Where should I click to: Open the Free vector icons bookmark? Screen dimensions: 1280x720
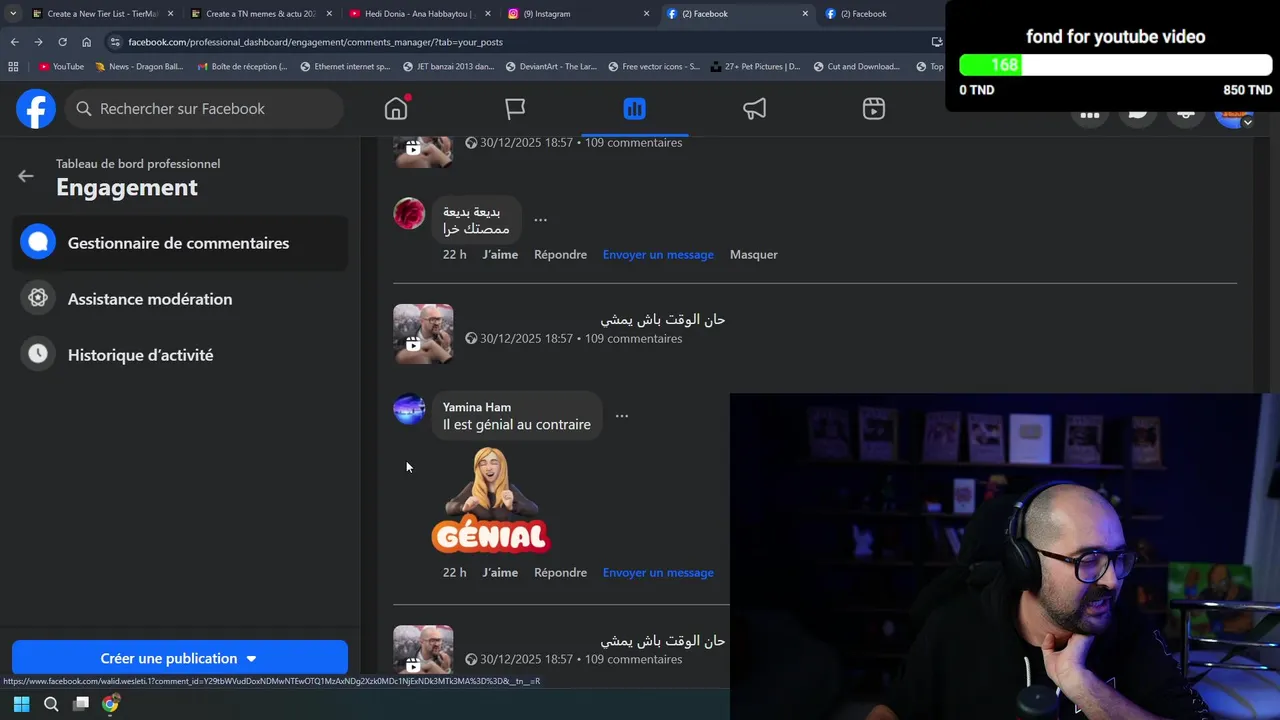click(654, 67)
